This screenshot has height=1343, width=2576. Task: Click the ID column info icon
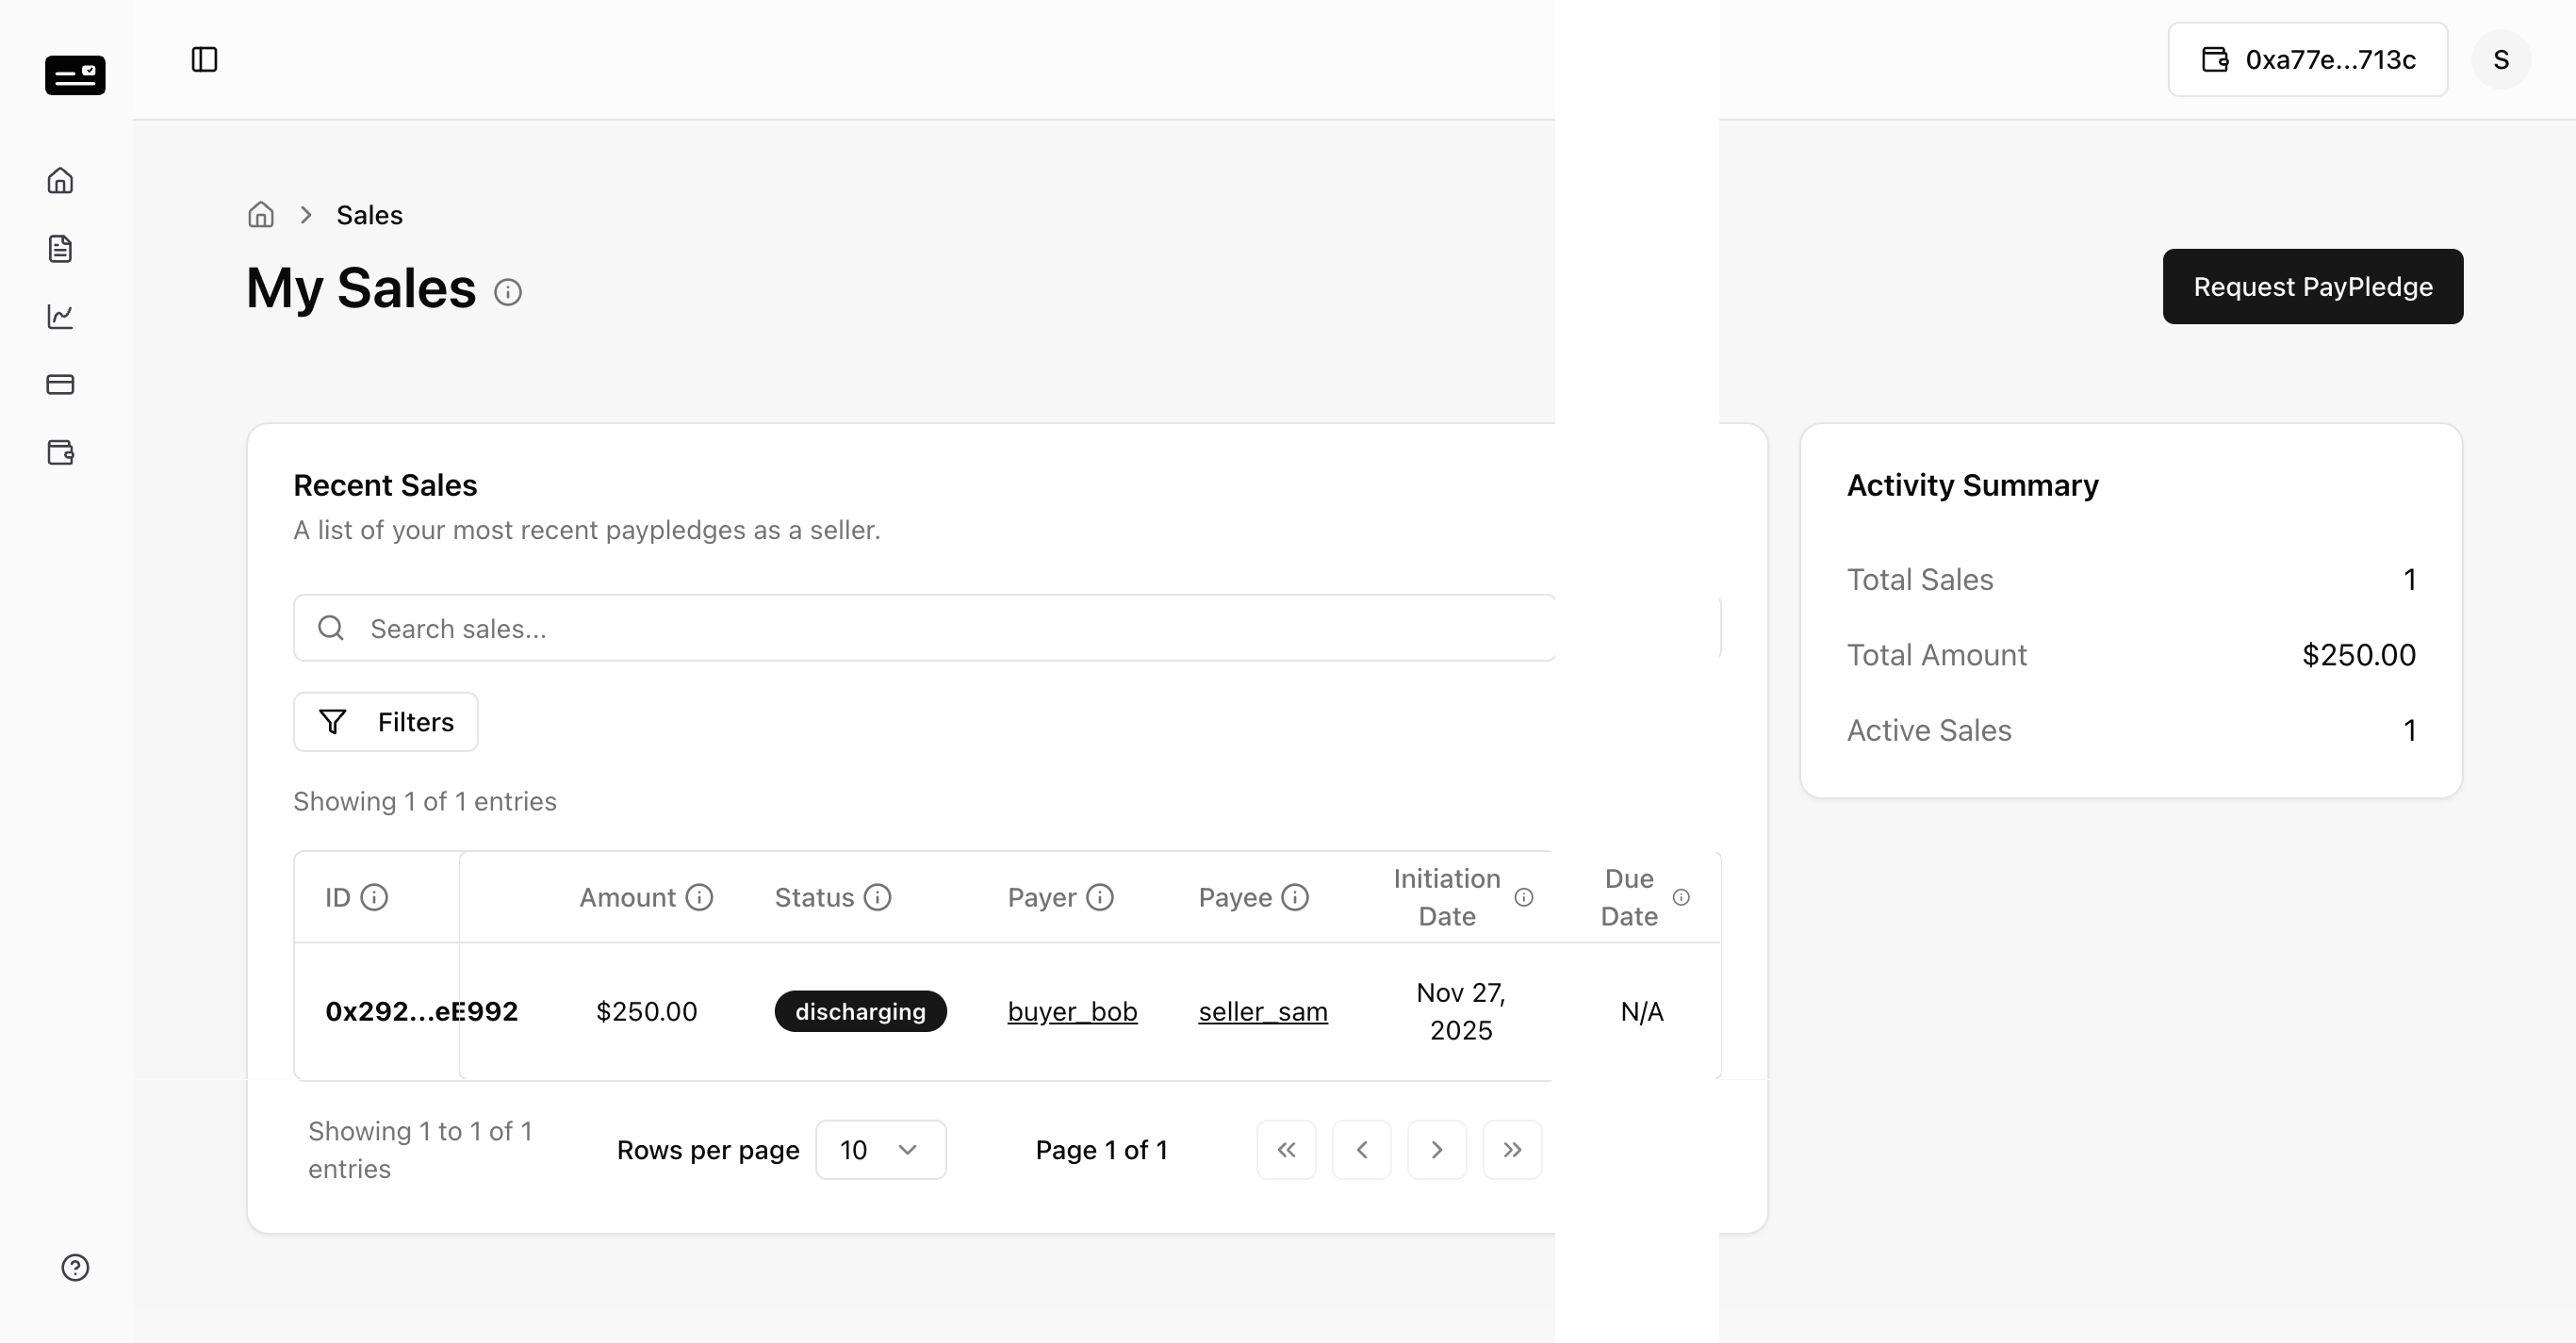(x=374, y=897)
